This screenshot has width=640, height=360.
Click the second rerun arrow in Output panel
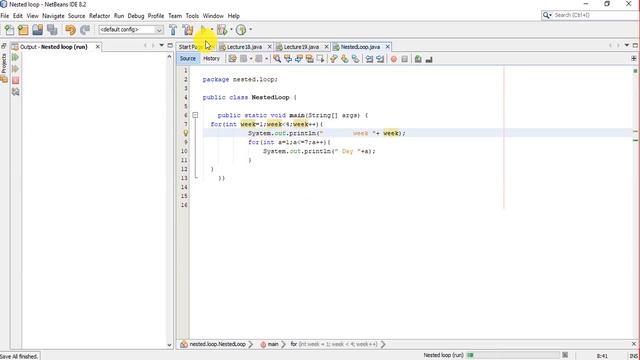click(16, 69)
